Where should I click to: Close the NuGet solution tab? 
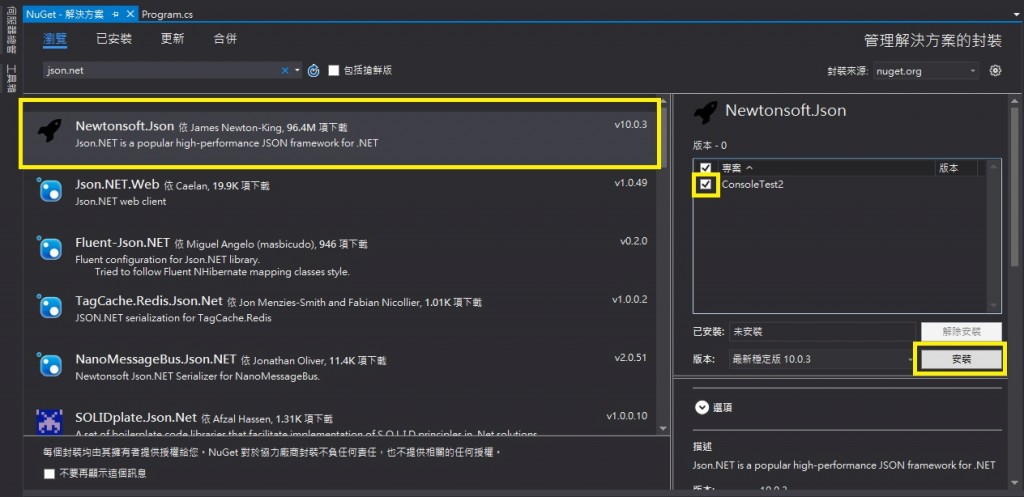pos(130,14)
